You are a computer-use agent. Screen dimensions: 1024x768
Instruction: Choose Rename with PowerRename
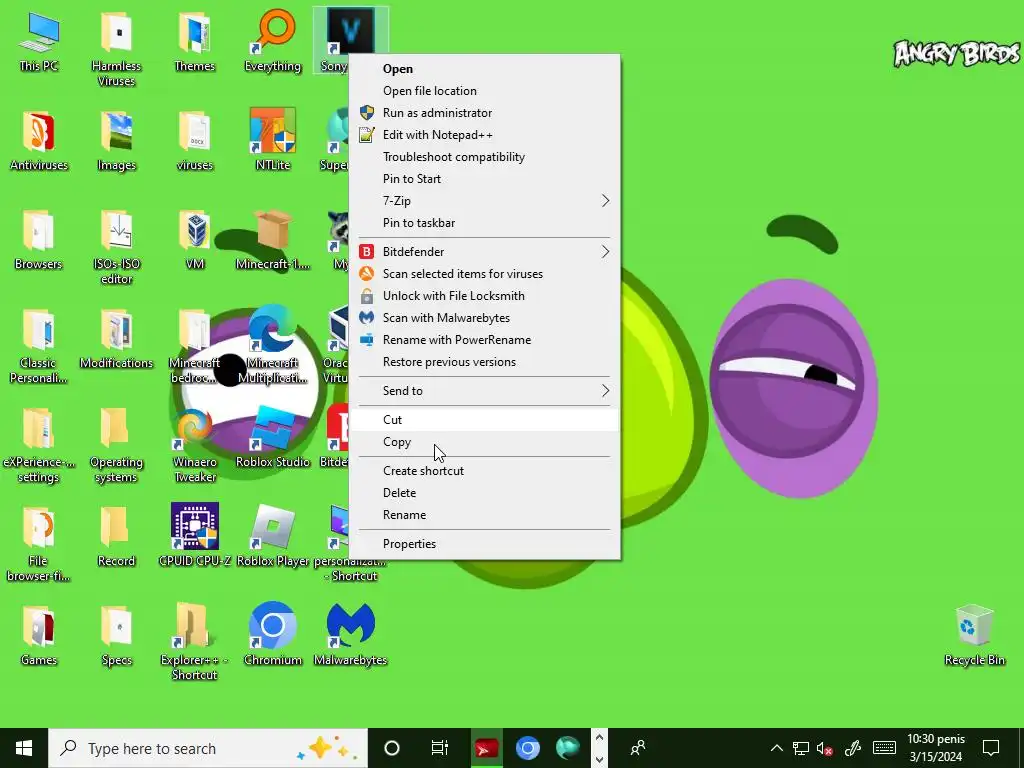(x=485, y=340)
